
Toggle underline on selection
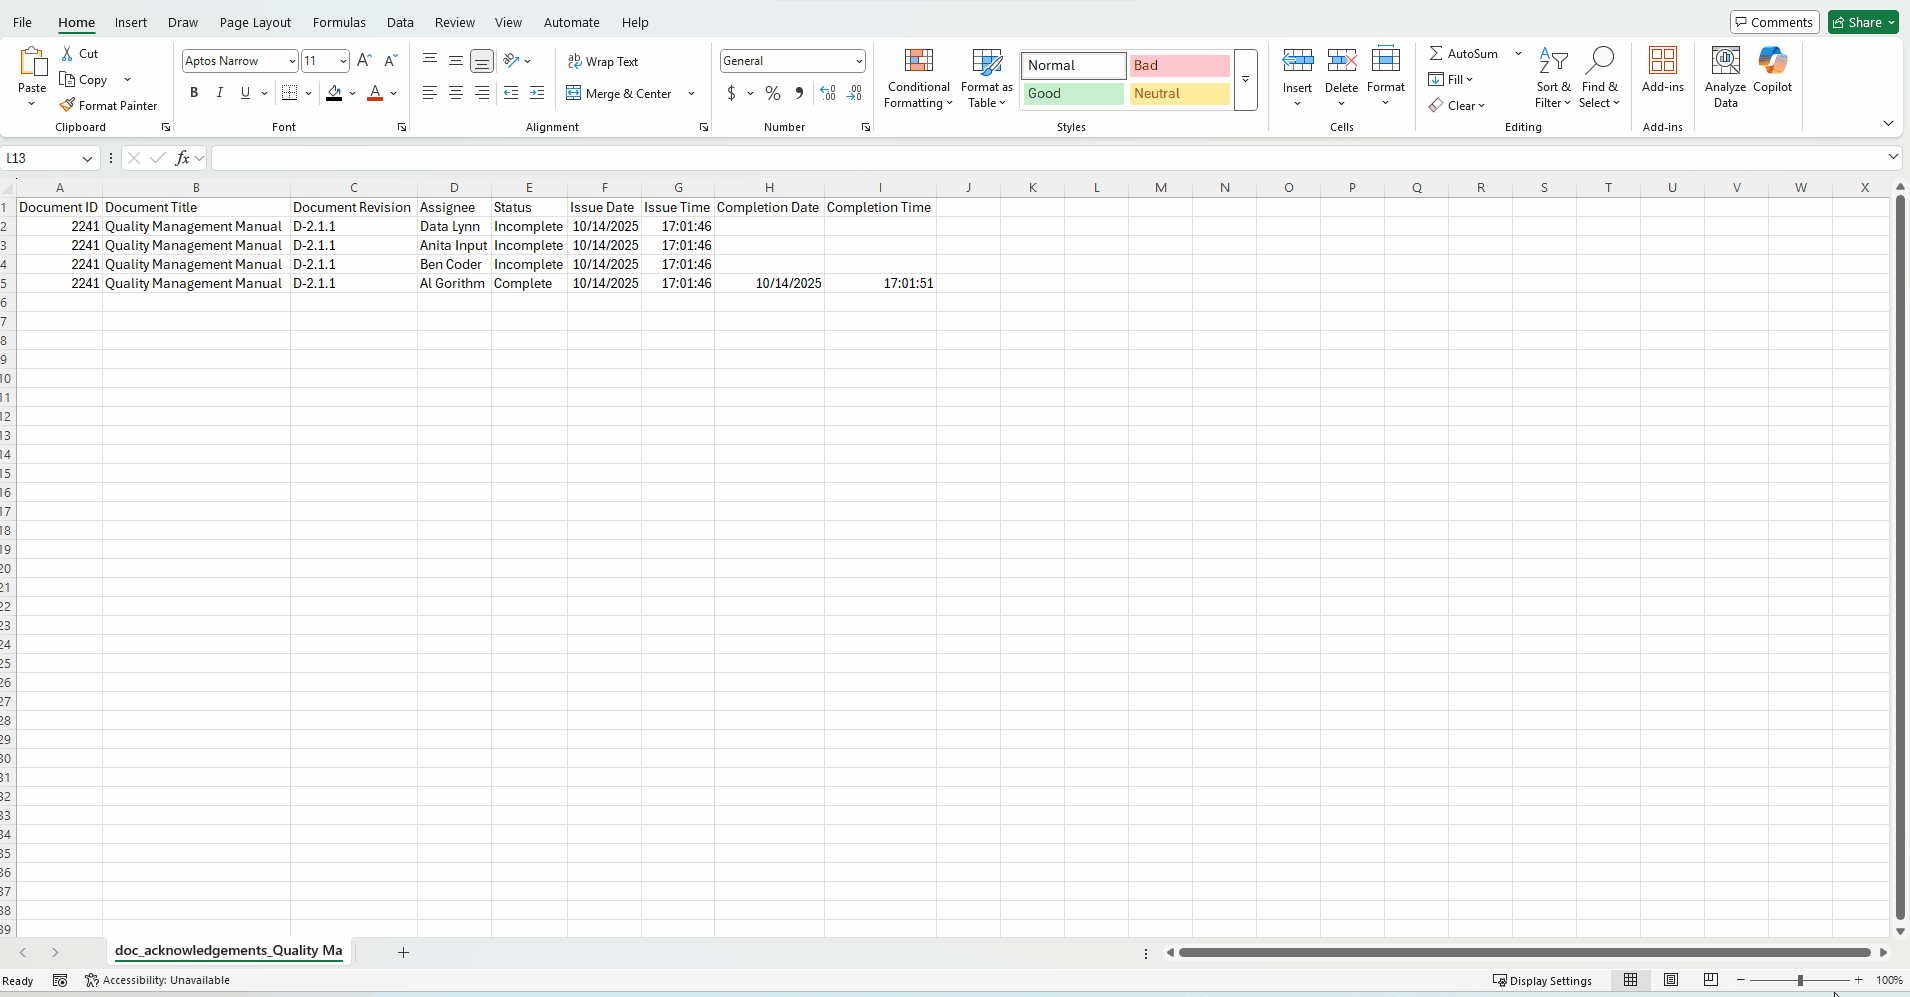click(245, 93)
